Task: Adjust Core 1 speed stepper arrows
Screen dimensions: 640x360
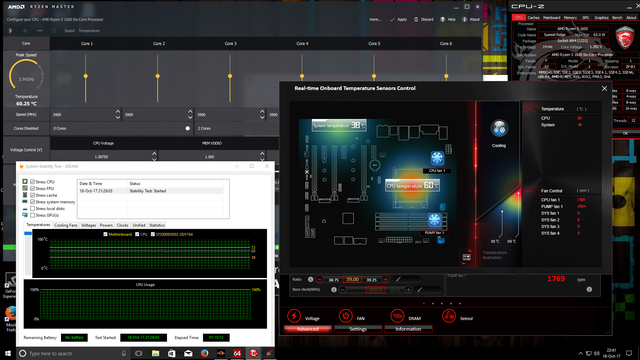Action: click(118, 114)
